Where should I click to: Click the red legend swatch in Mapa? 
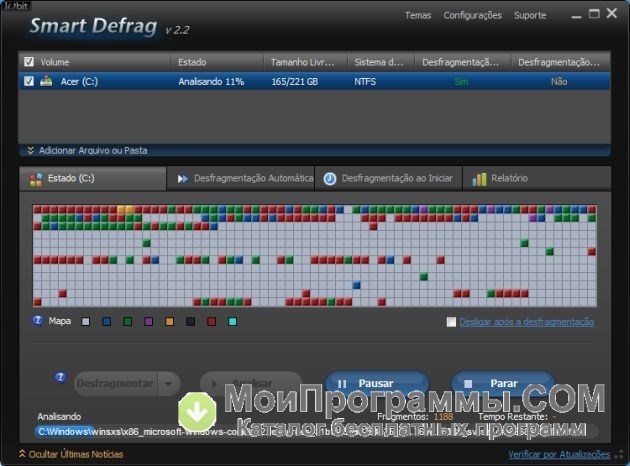pyautogui.click(x=211, y=321)
